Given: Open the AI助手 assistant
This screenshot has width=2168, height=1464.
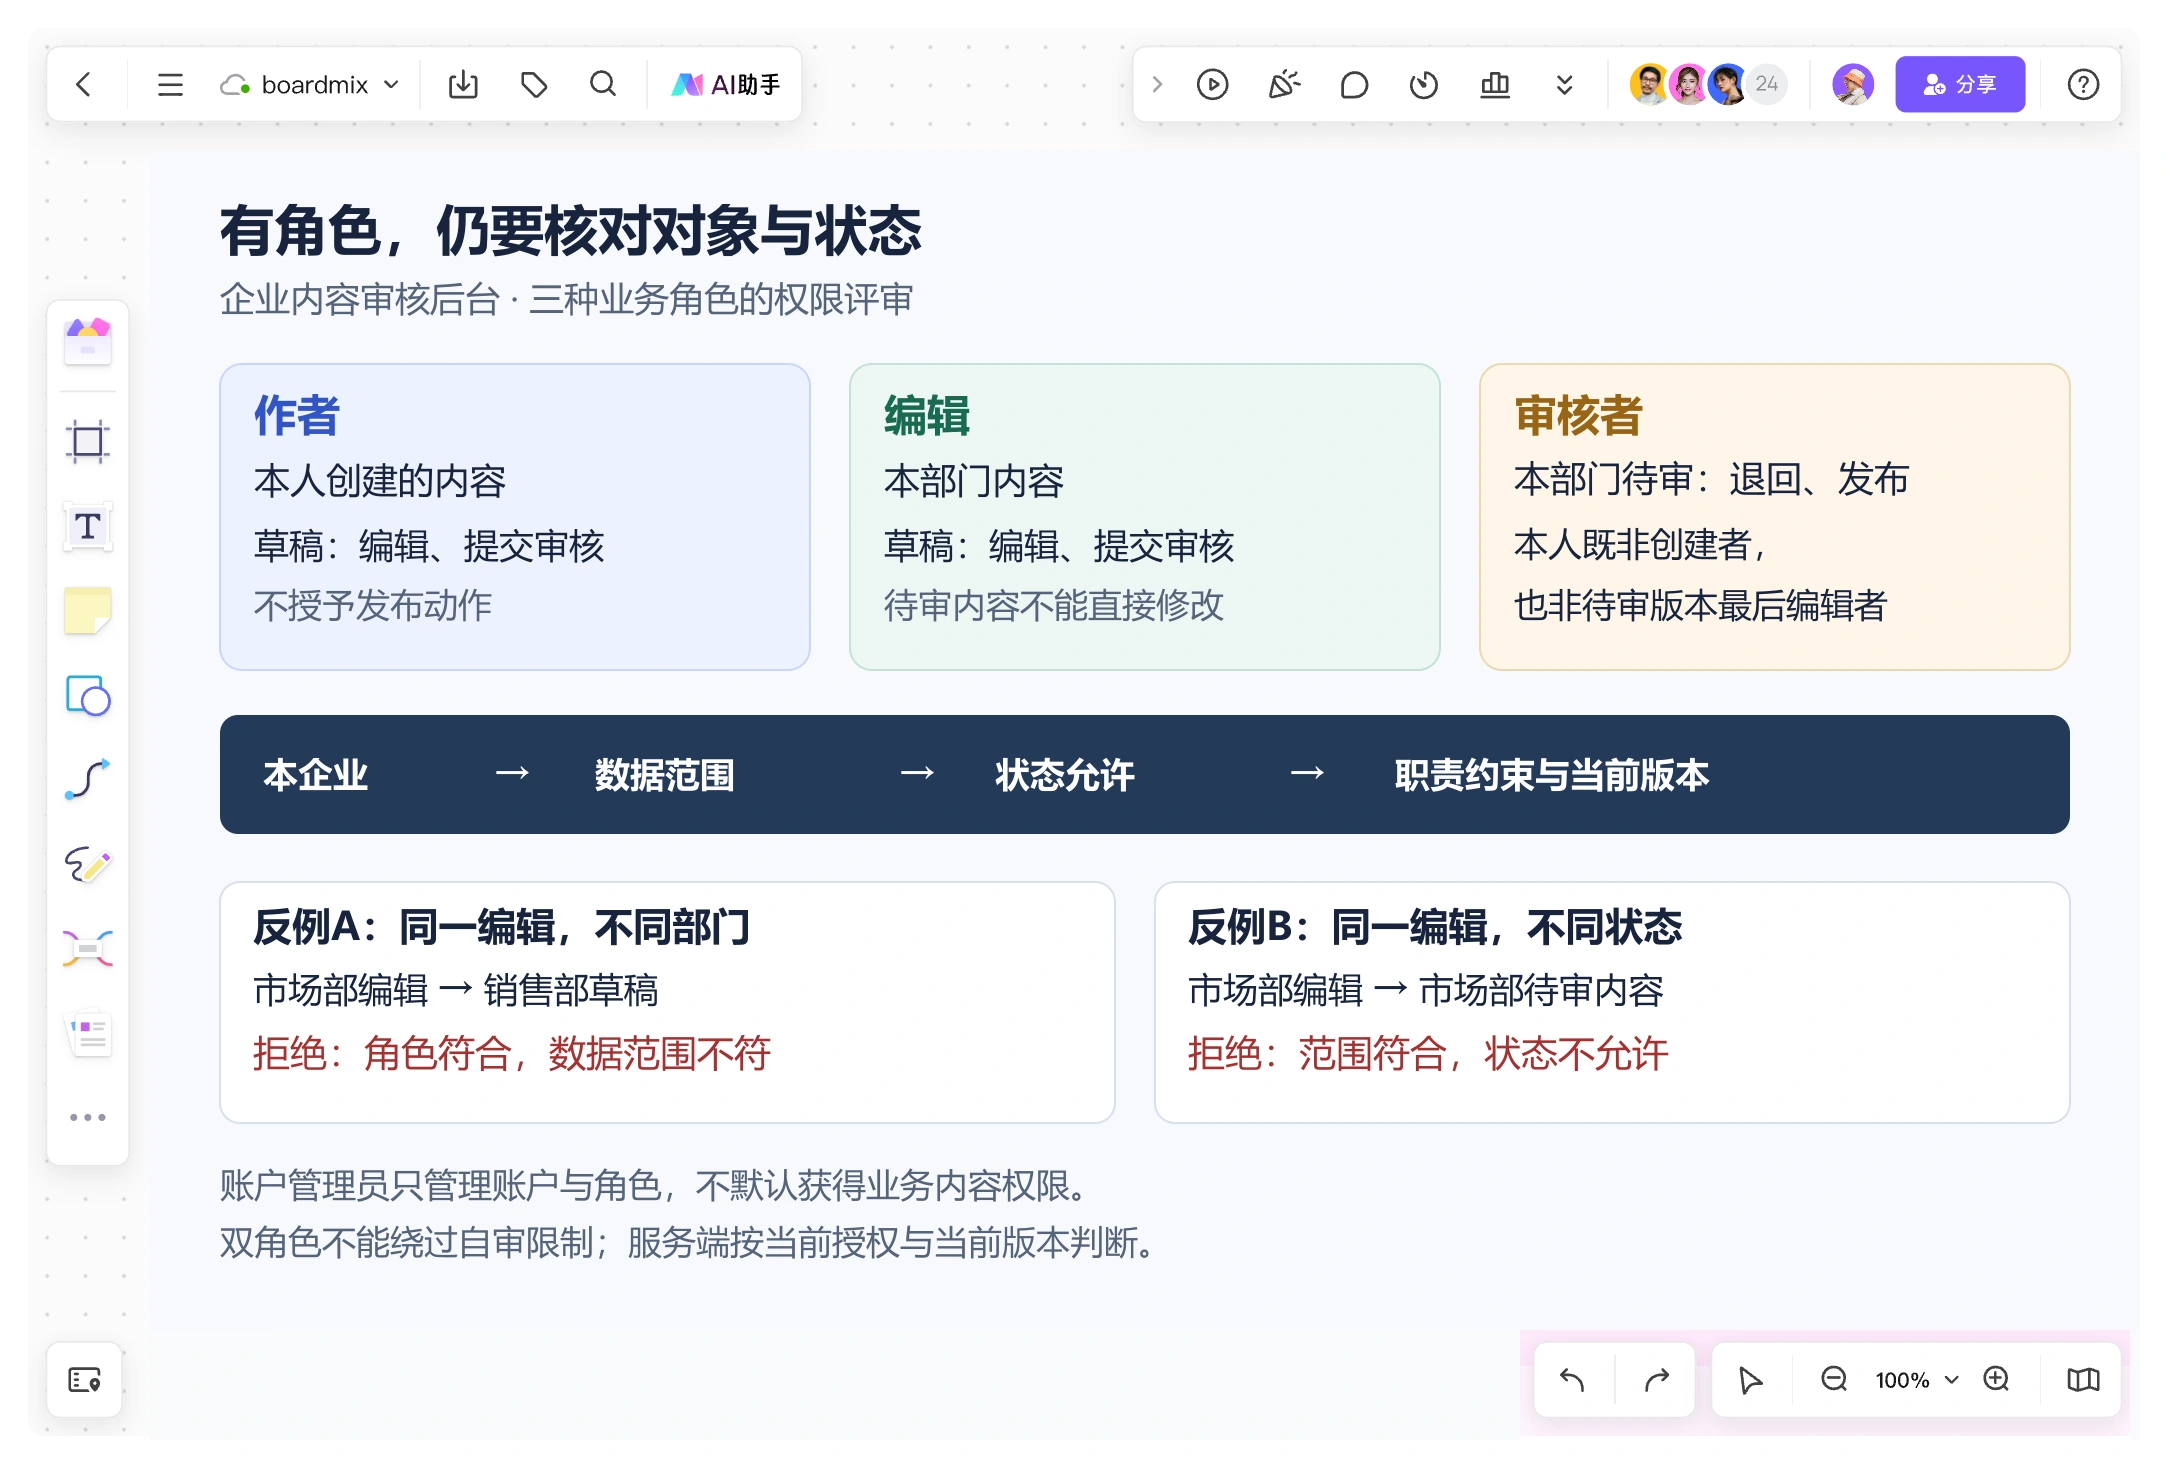Looking at the screenshot, I should coord(727,85).
